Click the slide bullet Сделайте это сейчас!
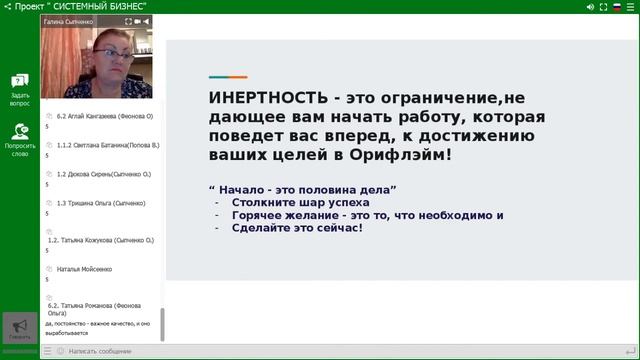Image resolution: width=640 pixels, height=360 pixels. coord(297,228)
